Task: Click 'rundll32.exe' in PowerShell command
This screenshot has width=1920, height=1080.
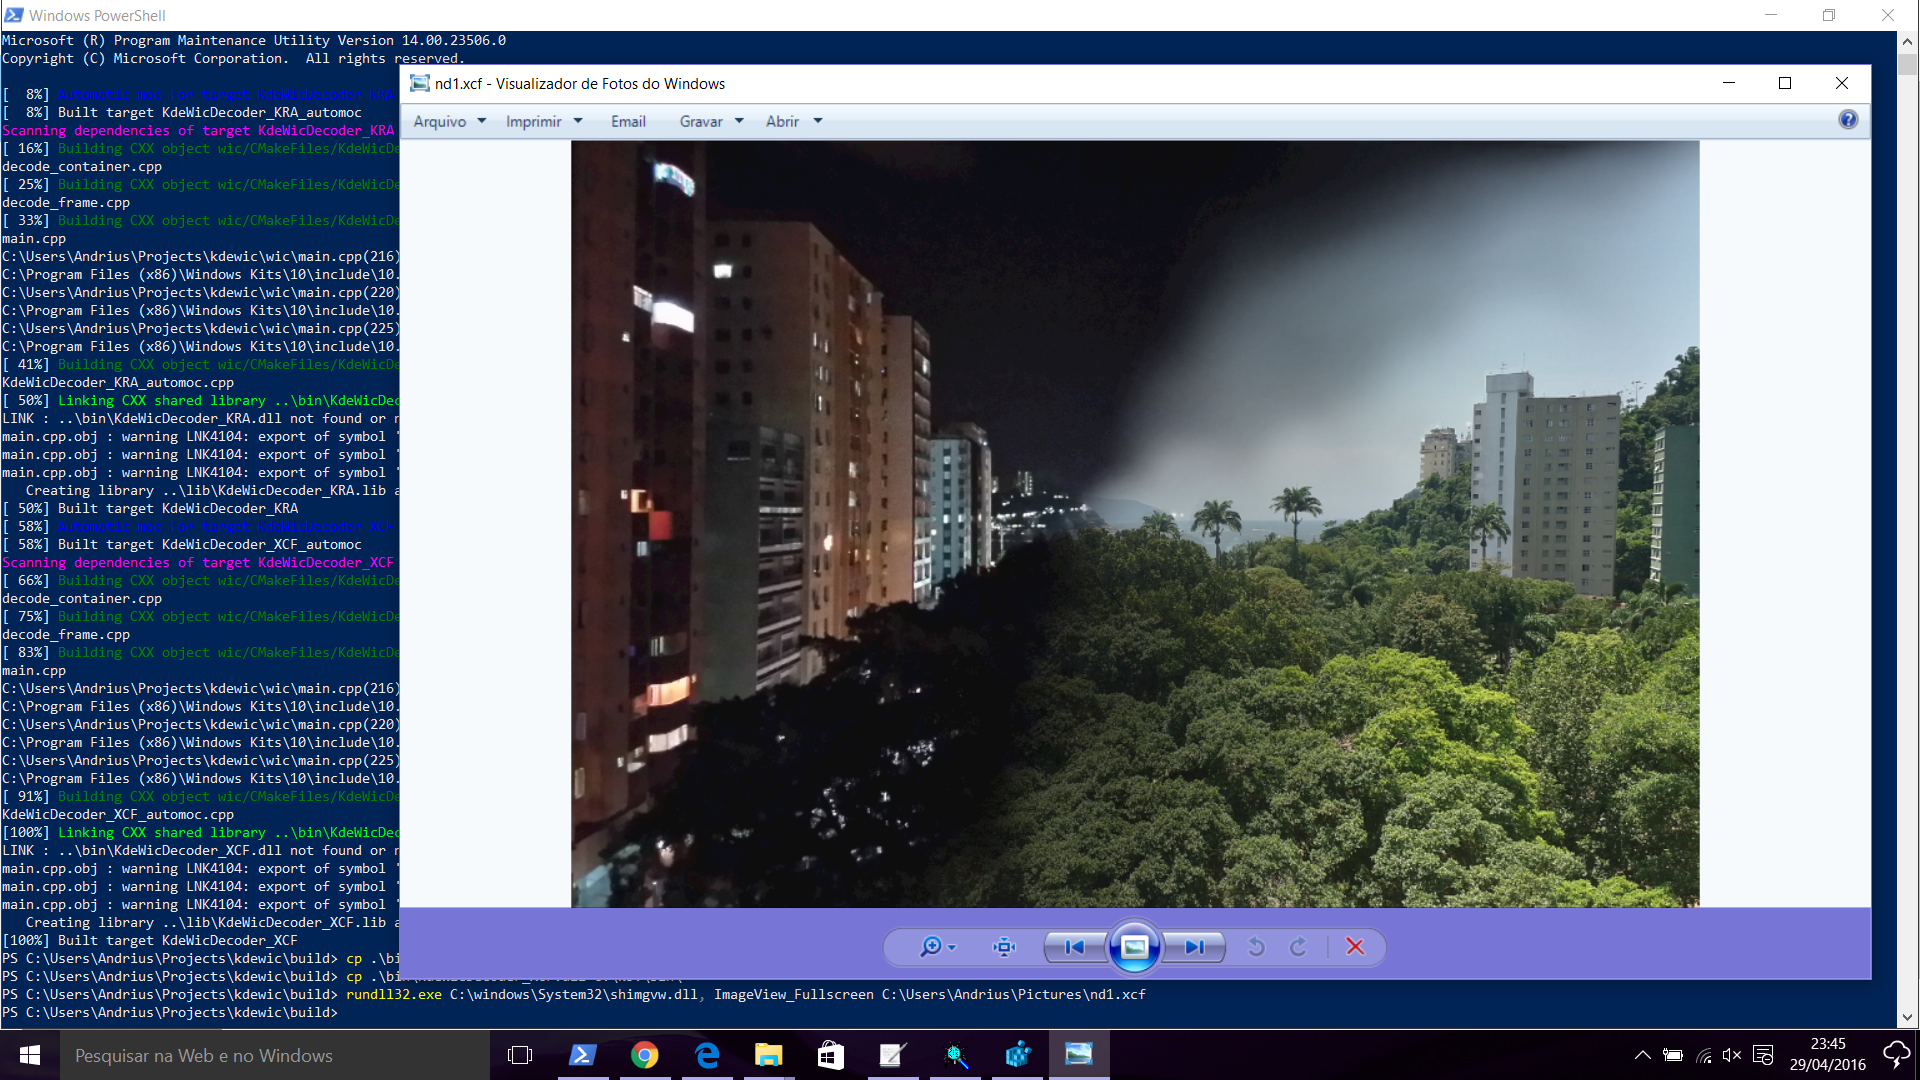Action: [394, 994]
